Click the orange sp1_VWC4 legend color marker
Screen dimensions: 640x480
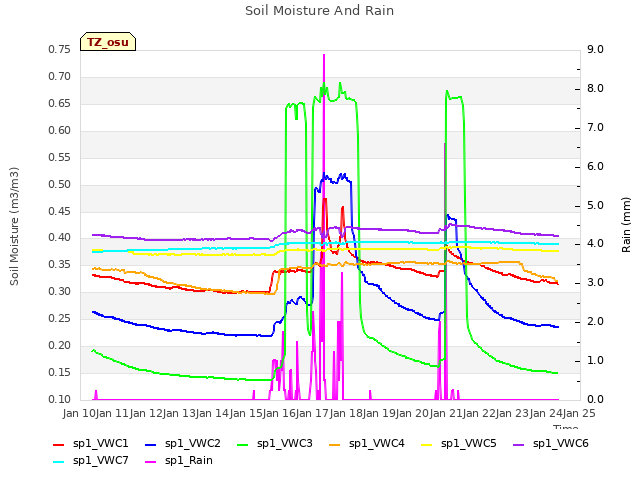click(335, 444)
